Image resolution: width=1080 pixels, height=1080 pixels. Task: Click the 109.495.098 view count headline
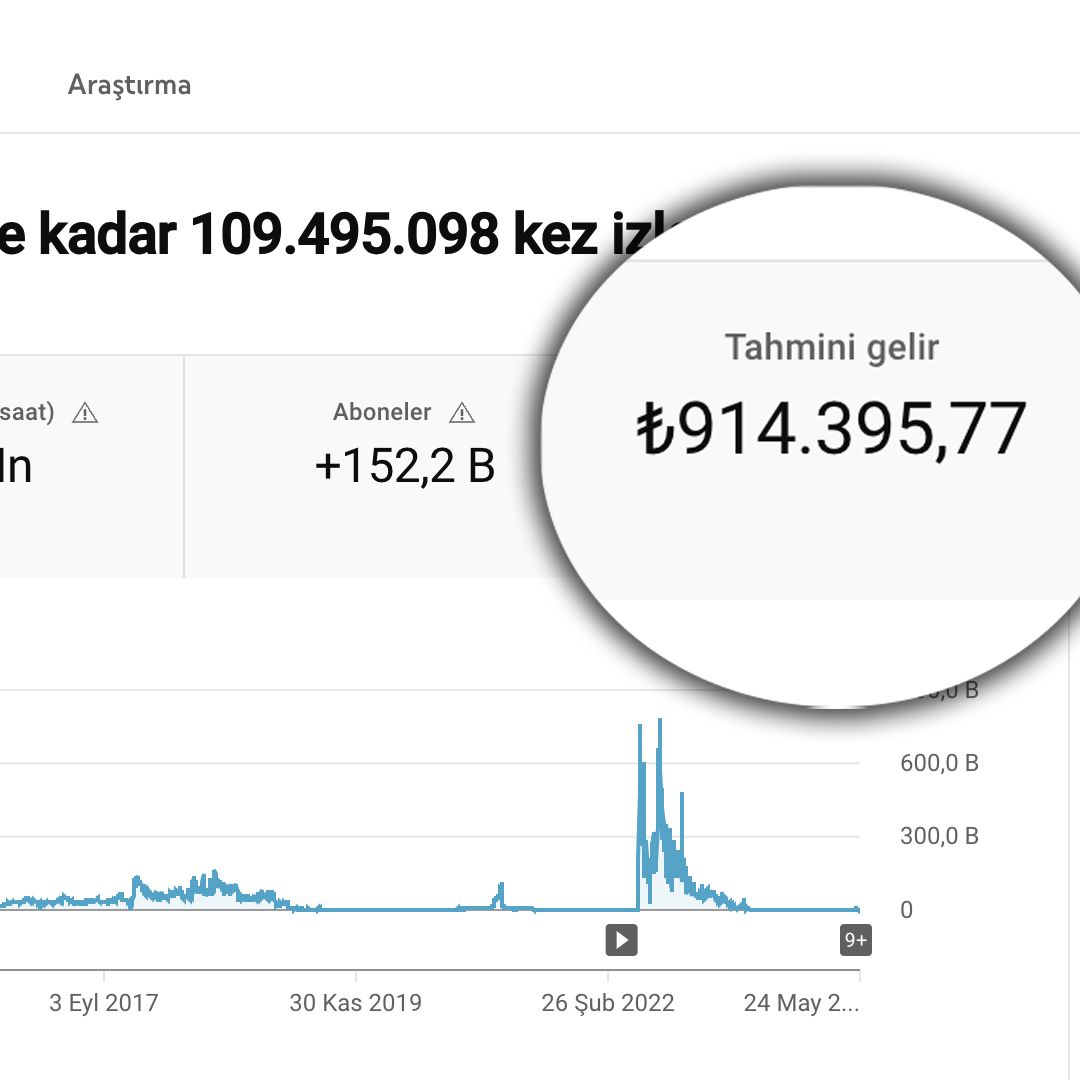coord(344,234)
